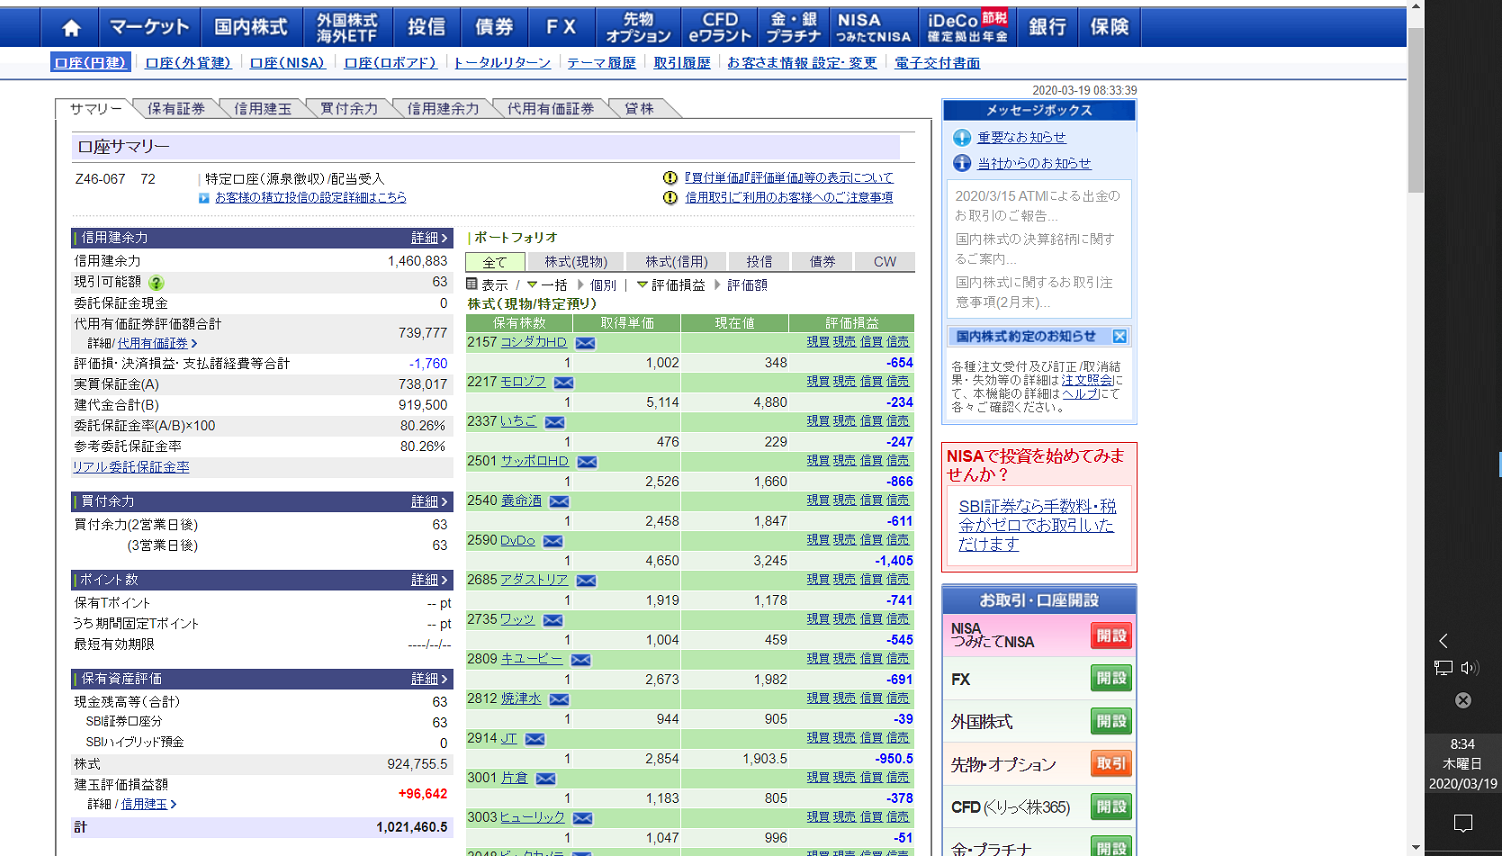1502x856 pixels.
Task: Click the NISA 開設 button
Action: click(x=1110, y=636)
